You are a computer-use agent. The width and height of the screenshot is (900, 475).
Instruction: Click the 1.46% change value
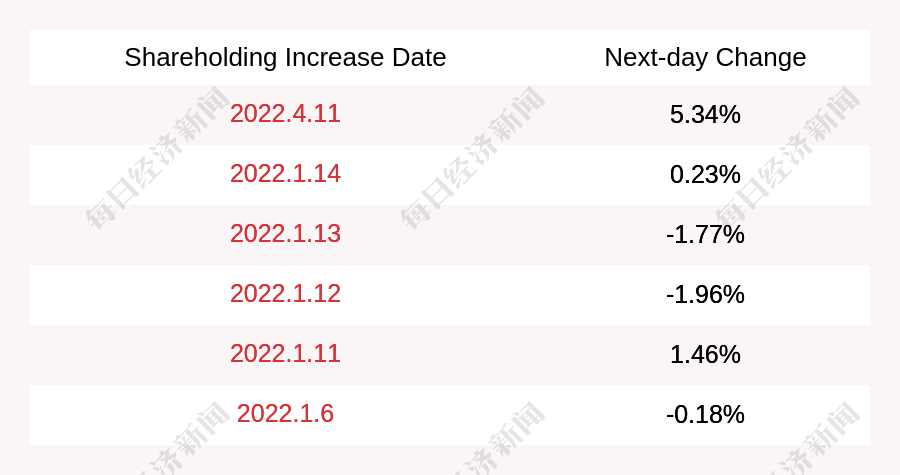[x=705, y=355]
